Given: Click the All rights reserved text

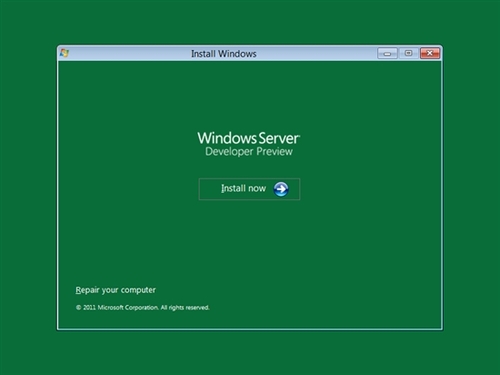Looking at the screenshot, I should point(185,307).
